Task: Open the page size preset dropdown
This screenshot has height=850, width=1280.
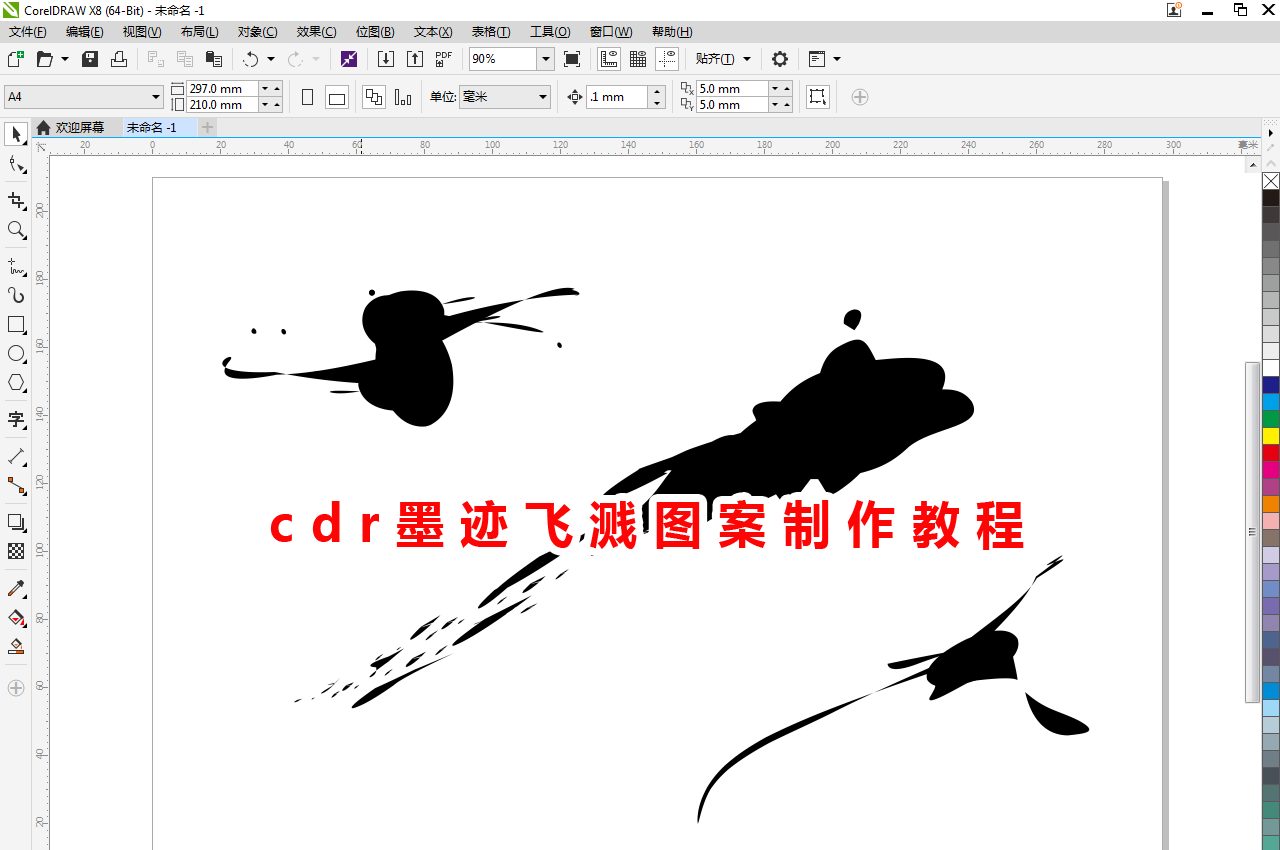Action: (155, 96)
